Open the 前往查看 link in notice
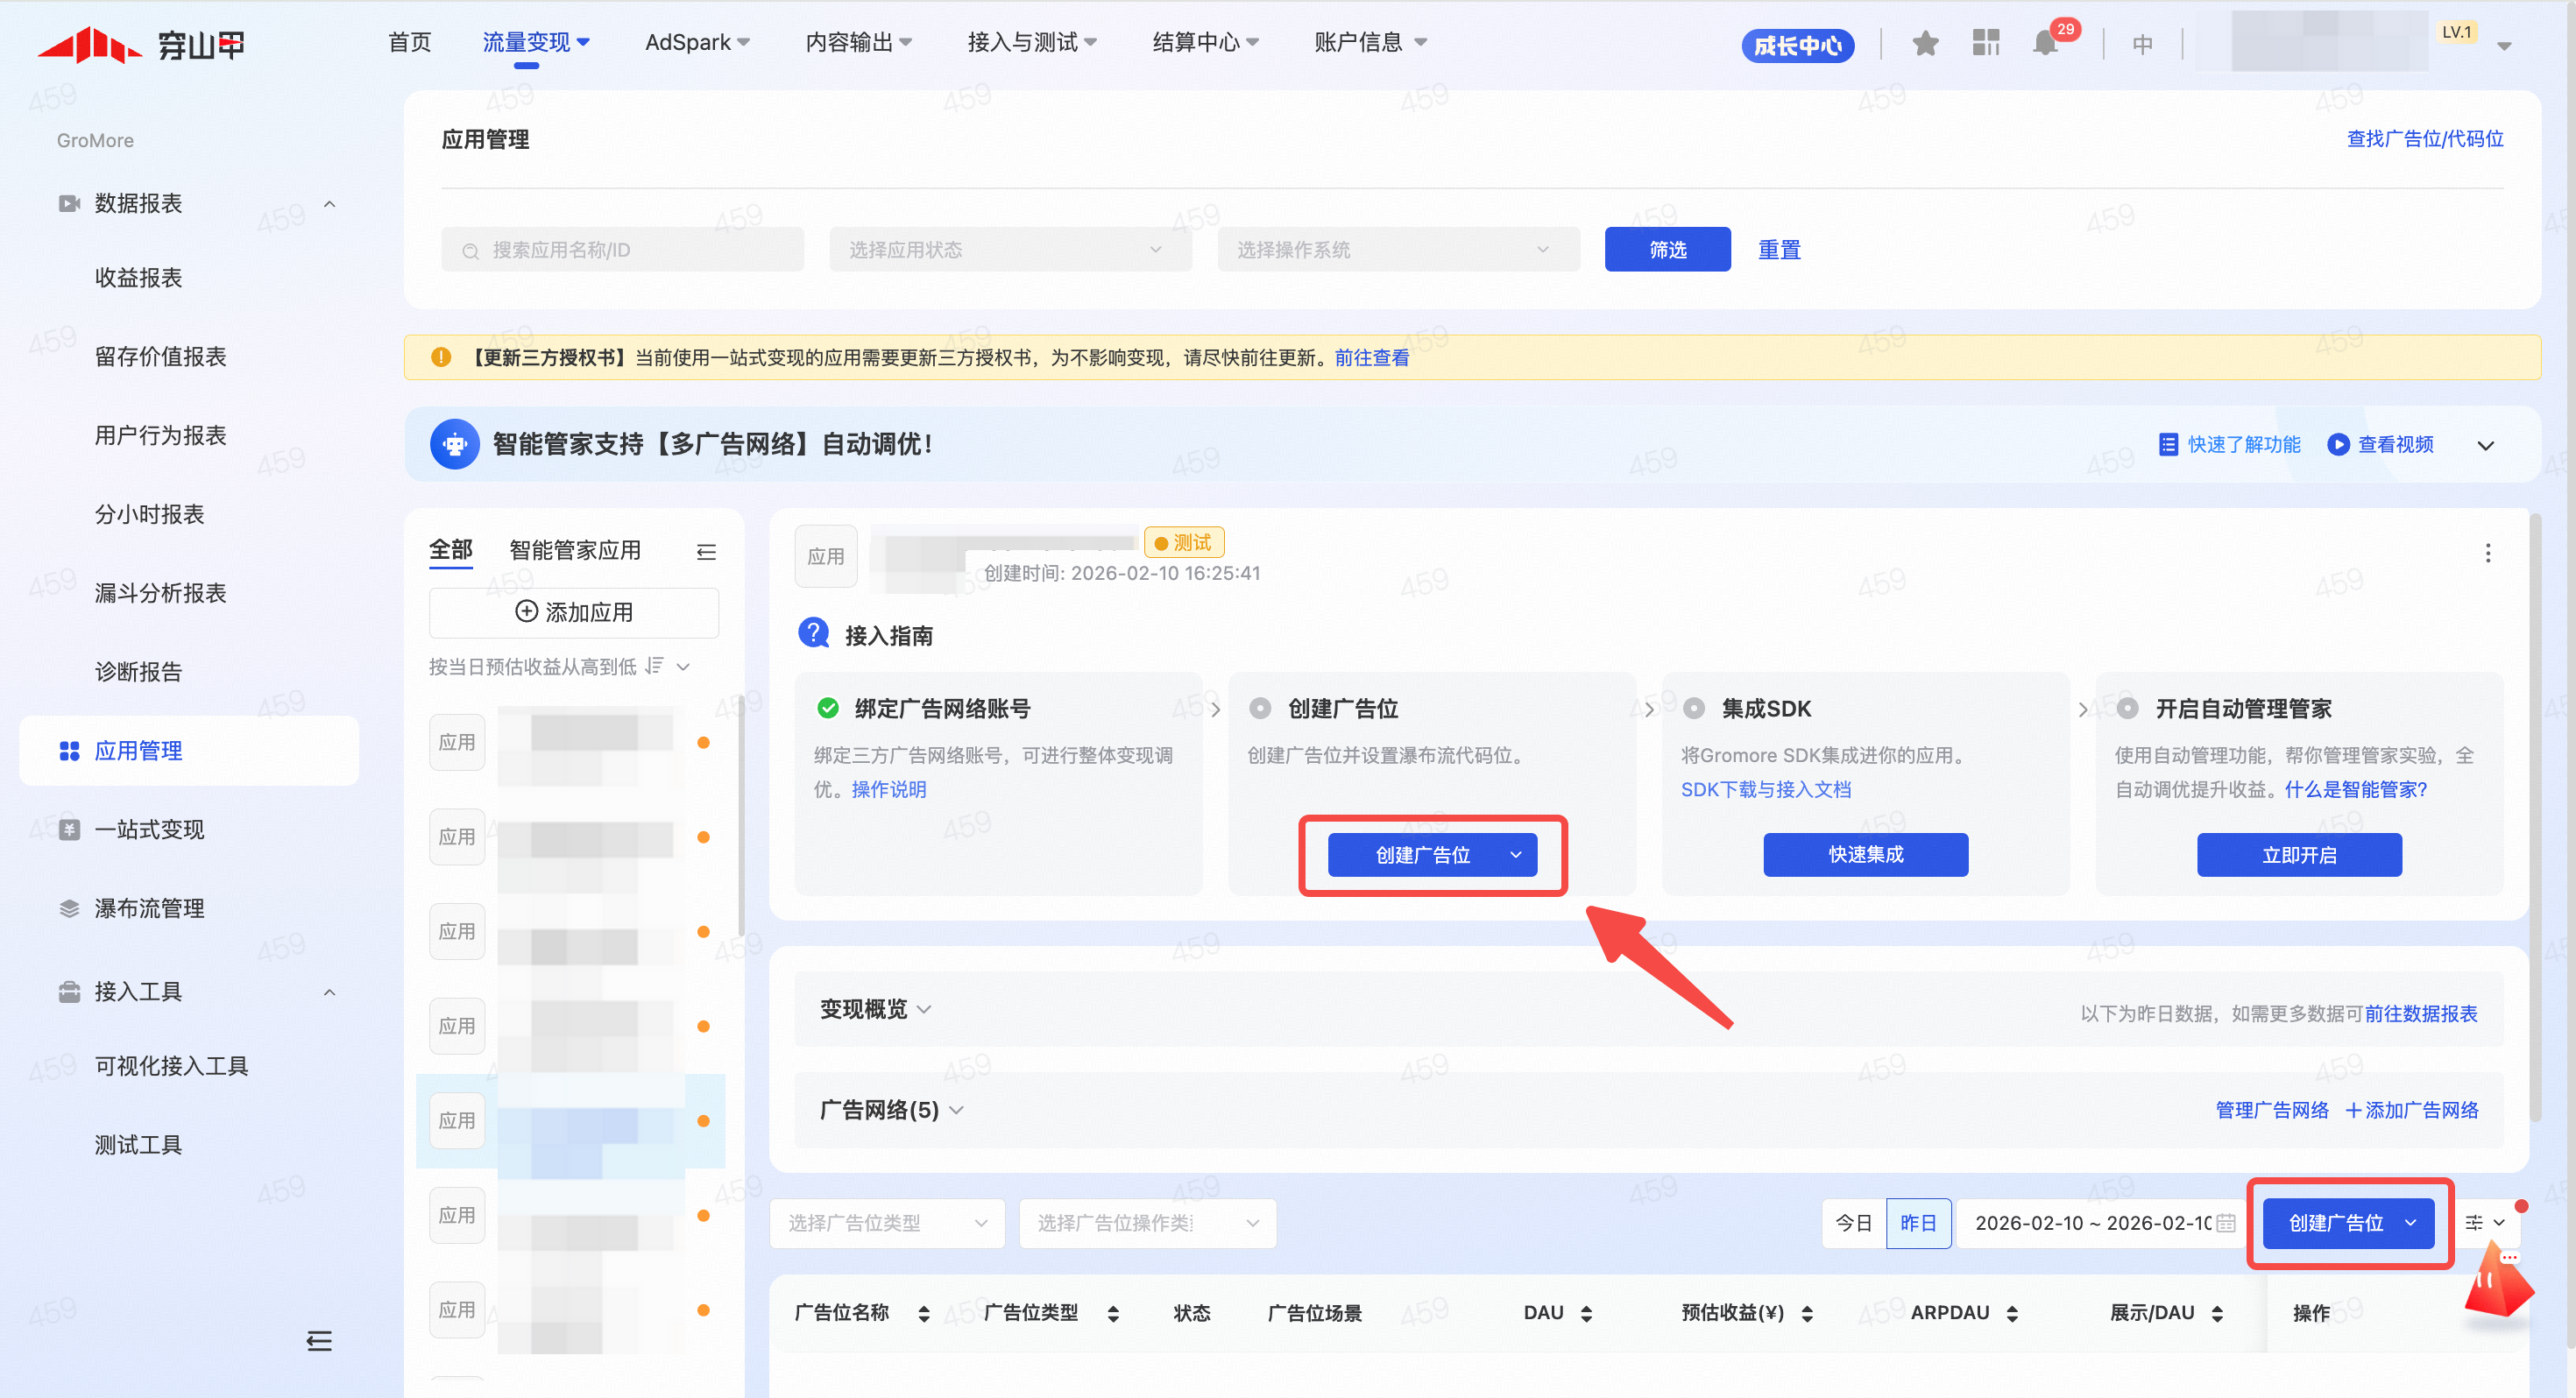The height and width of the screenshot is (1398, 2576). [x=1371, y=358]
